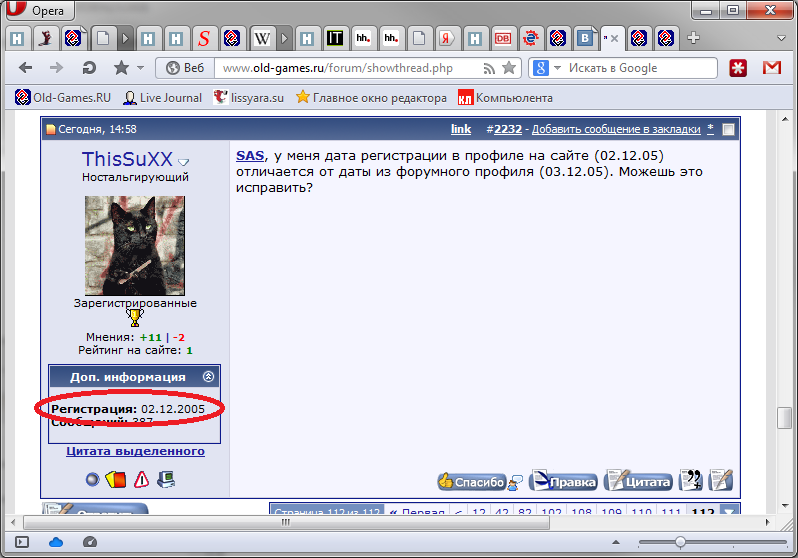Expand the tab stack beside the Wikipedia tab
The height and width of the screenshot is (558, 798).
pyautogui.click(x=284, y=38)
